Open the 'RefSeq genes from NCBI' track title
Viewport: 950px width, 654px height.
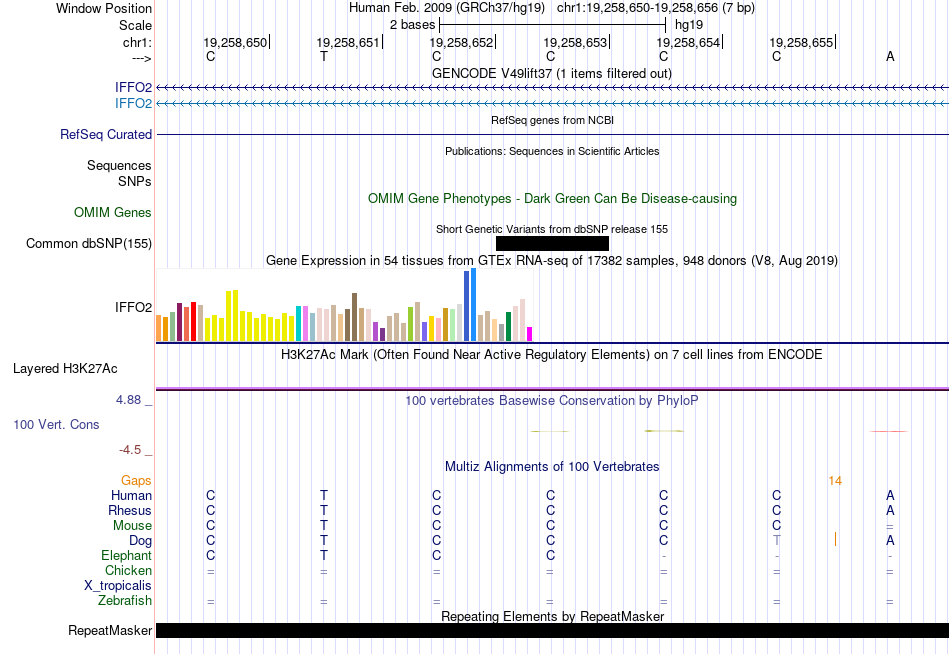[552, 120]
